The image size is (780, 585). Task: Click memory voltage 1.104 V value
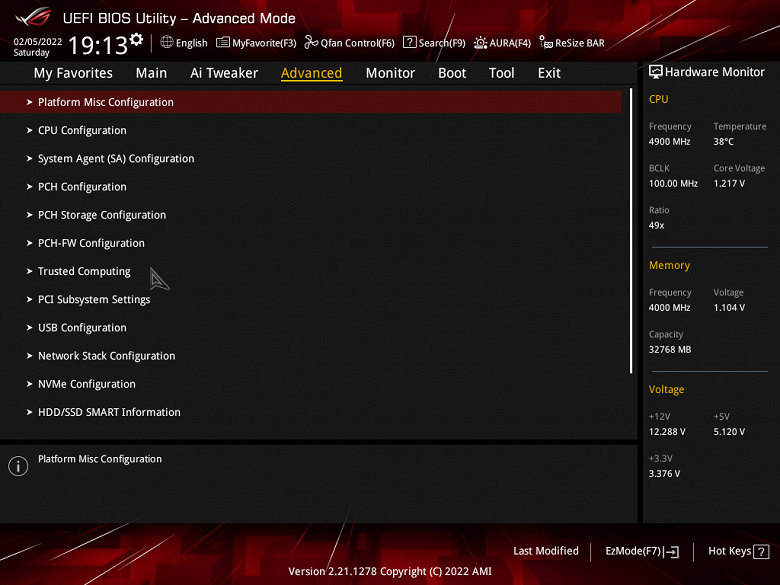[x=729, y=308]
